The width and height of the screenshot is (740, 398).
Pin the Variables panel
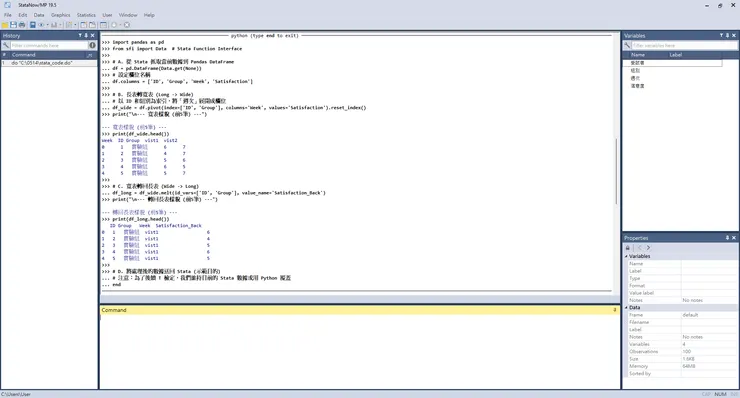click(727, 35)
